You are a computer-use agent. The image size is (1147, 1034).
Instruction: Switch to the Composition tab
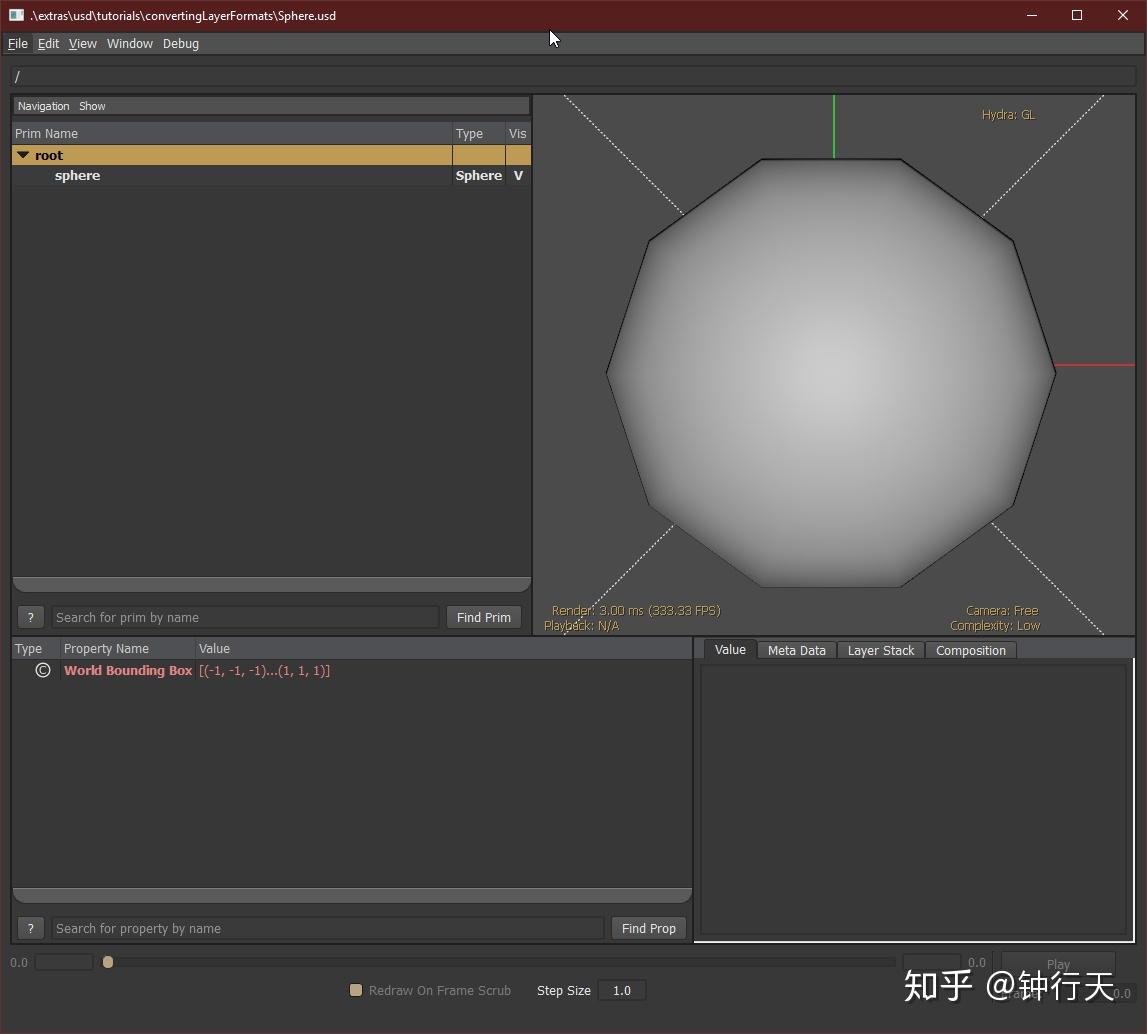click(971, 650)
